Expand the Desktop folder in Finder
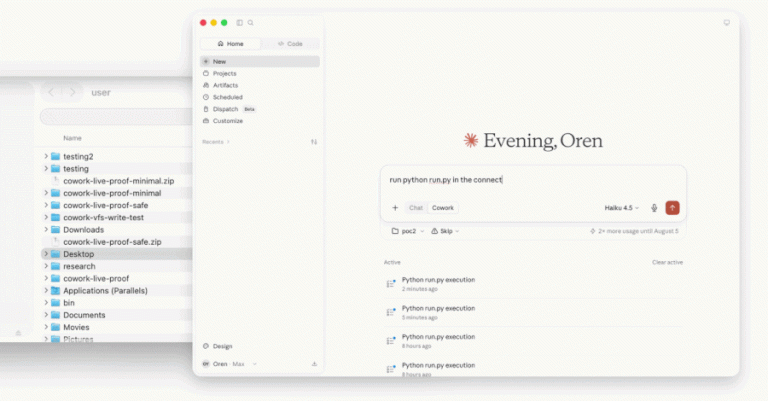The image size is (768, 401). pyautogui.click(x=46, y=254)
